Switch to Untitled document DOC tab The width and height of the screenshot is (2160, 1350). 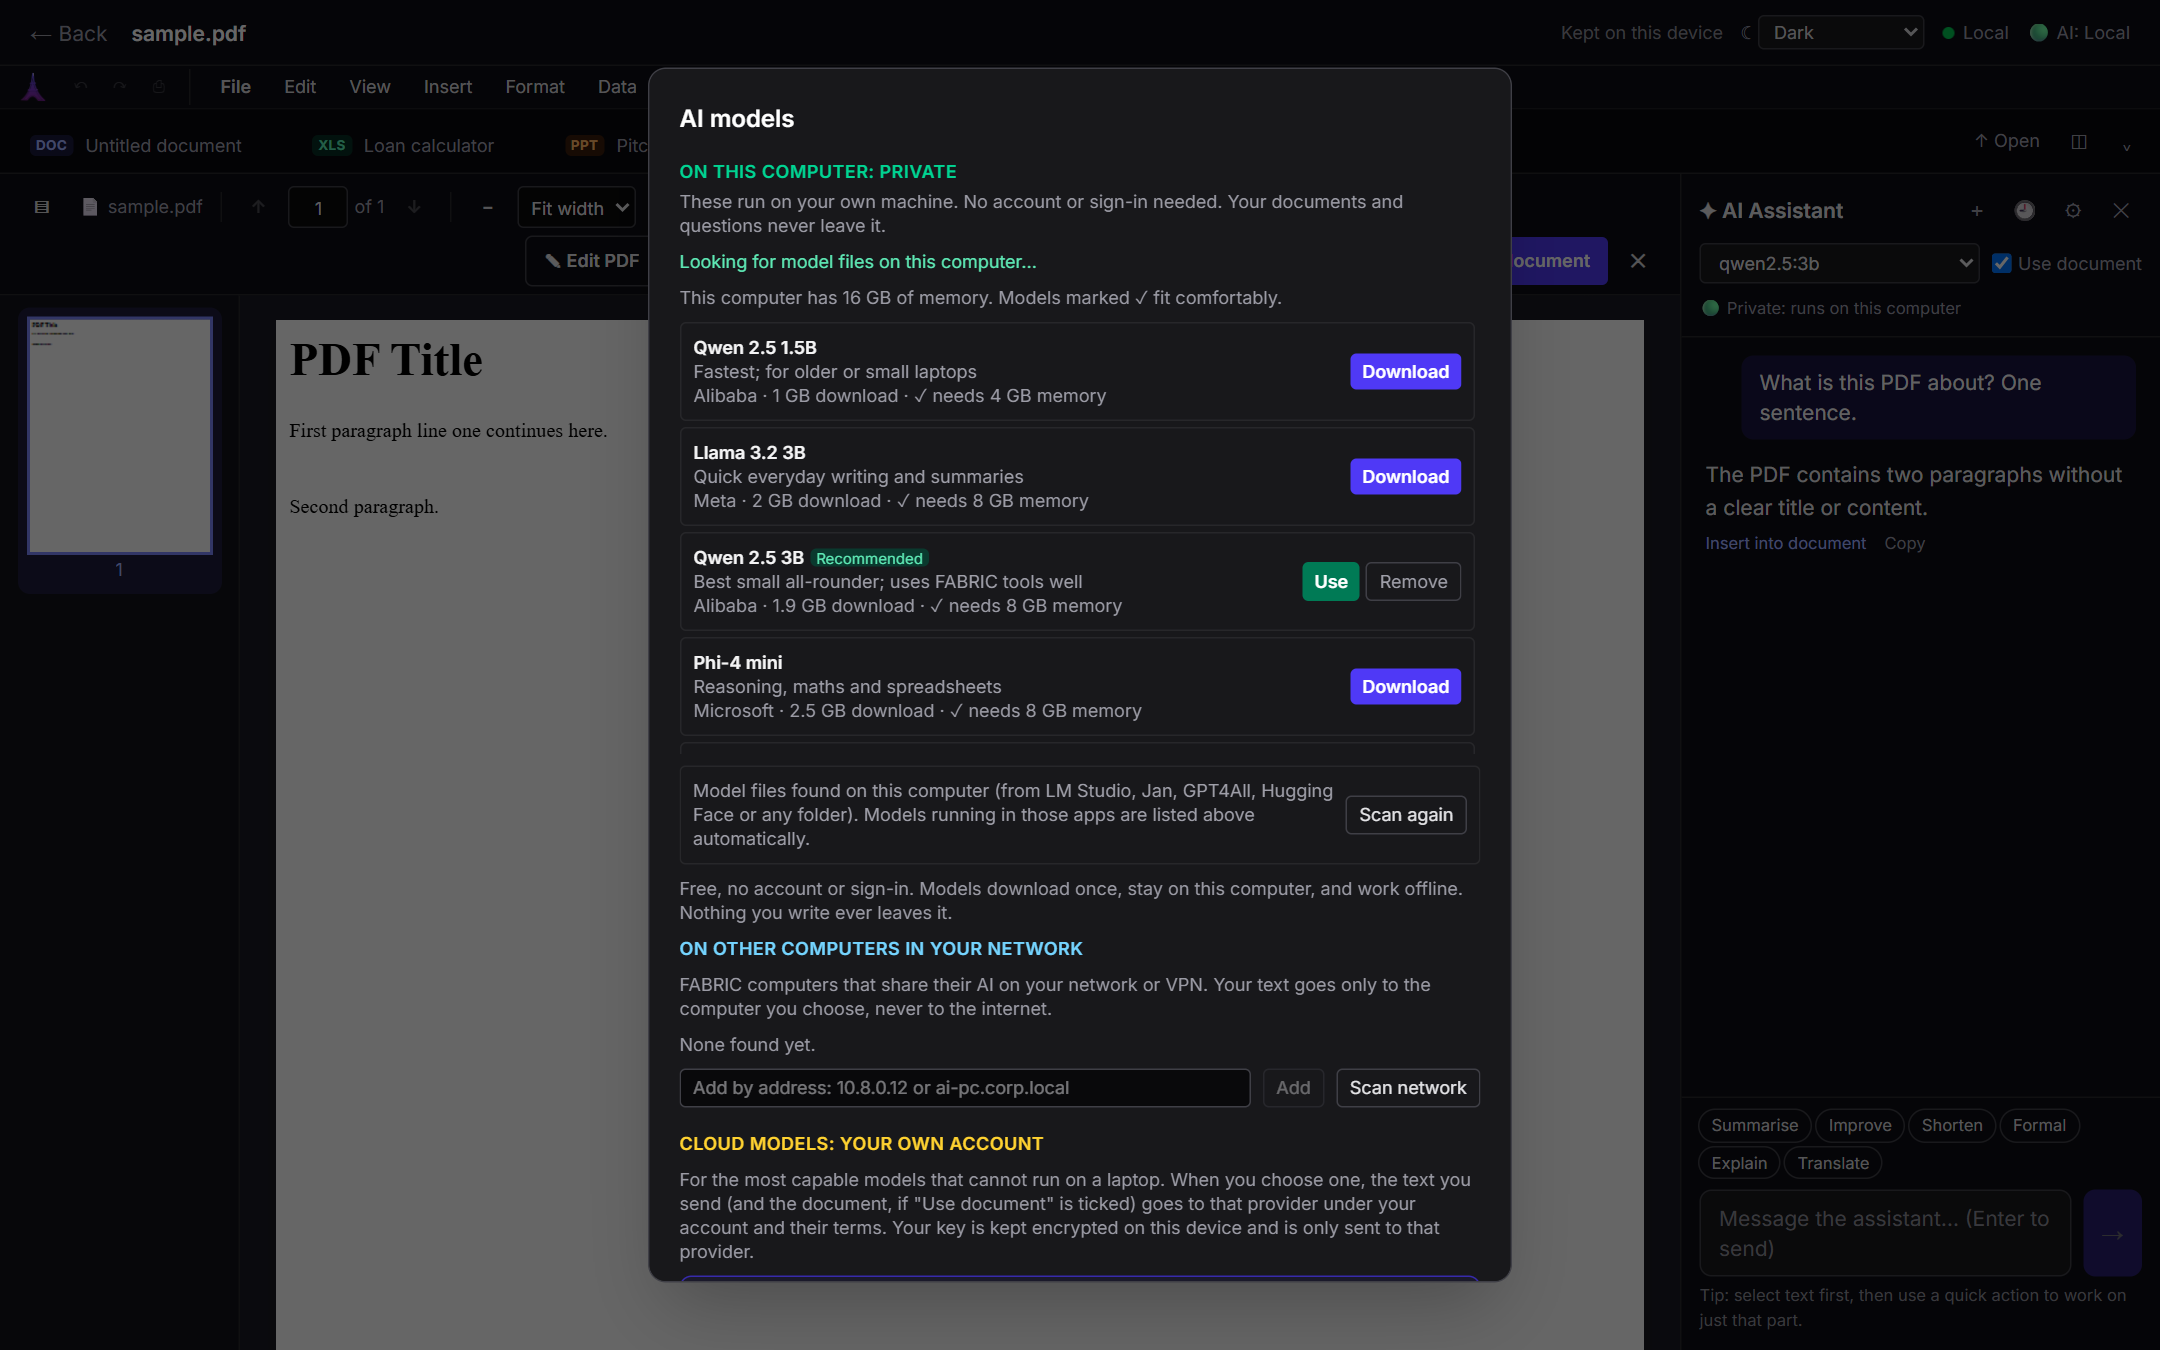136,146
